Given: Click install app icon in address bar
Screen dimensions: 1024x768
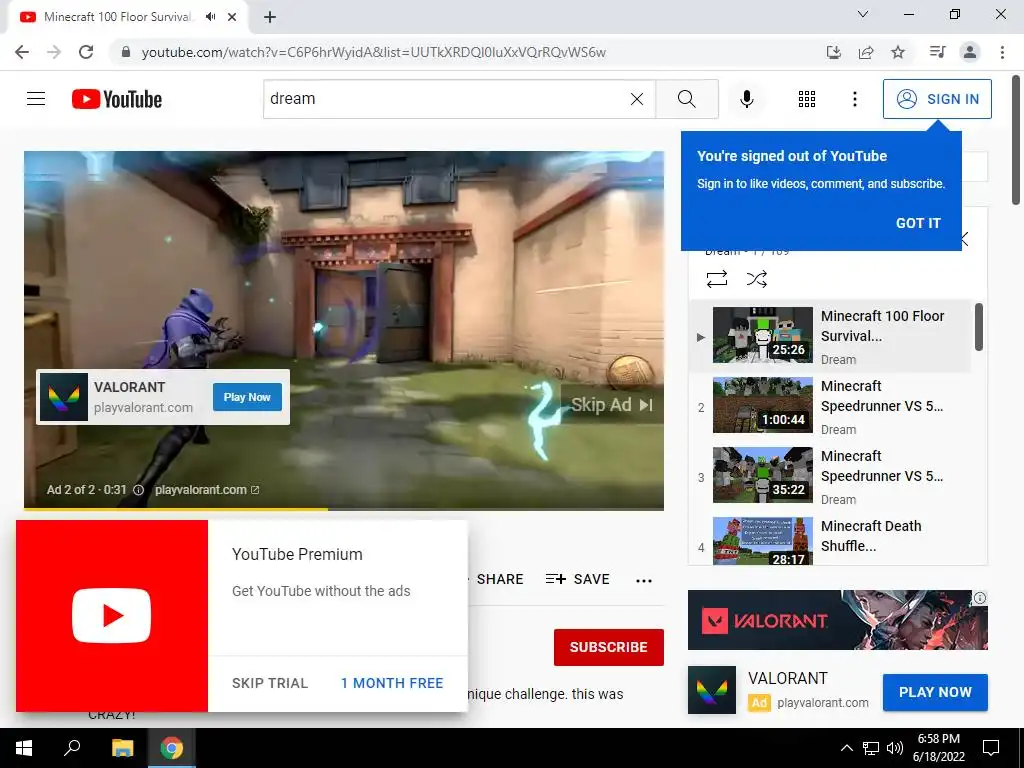Looking at the screenshot, I should [833, 52].
